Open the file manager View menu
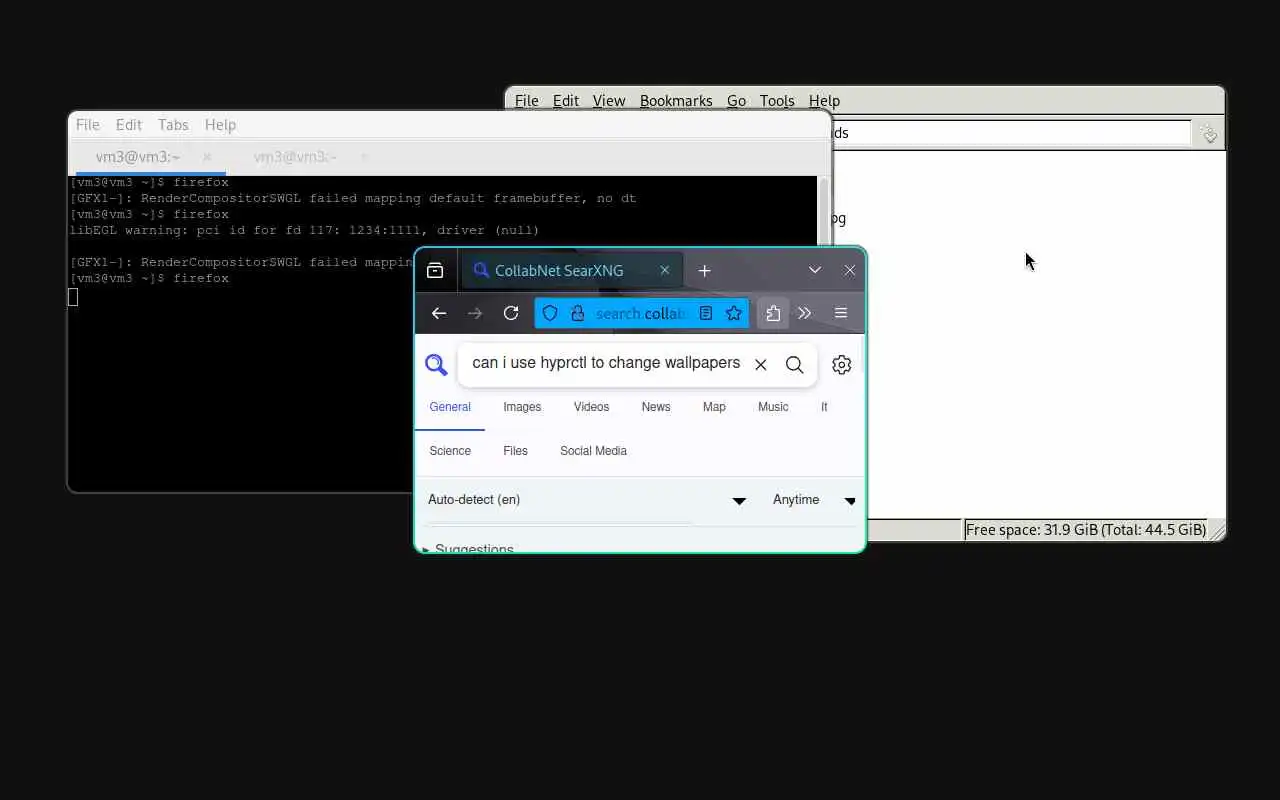Image resolution: width=1280 pixels, height=800 pixels. point(609,101)
